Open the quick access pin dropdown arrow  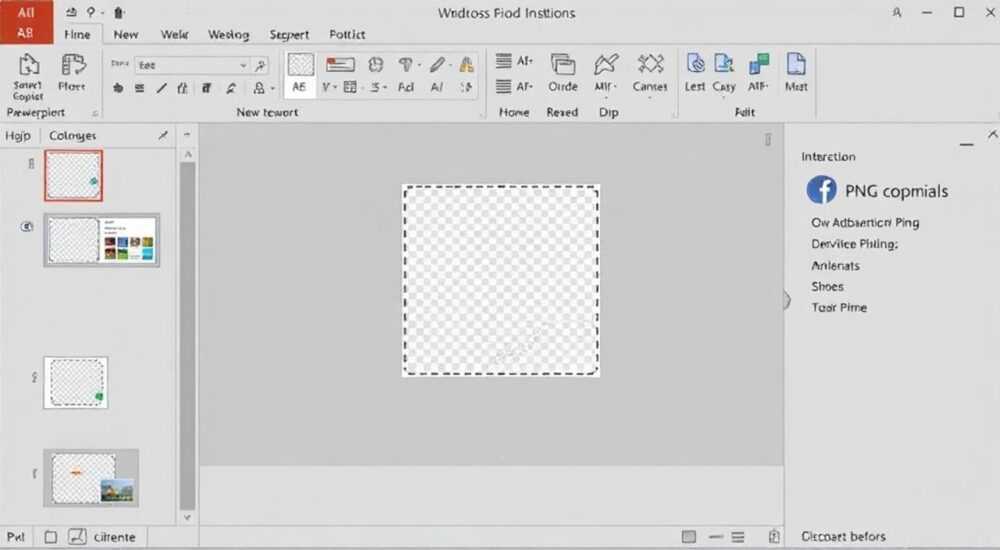point(101,13)
